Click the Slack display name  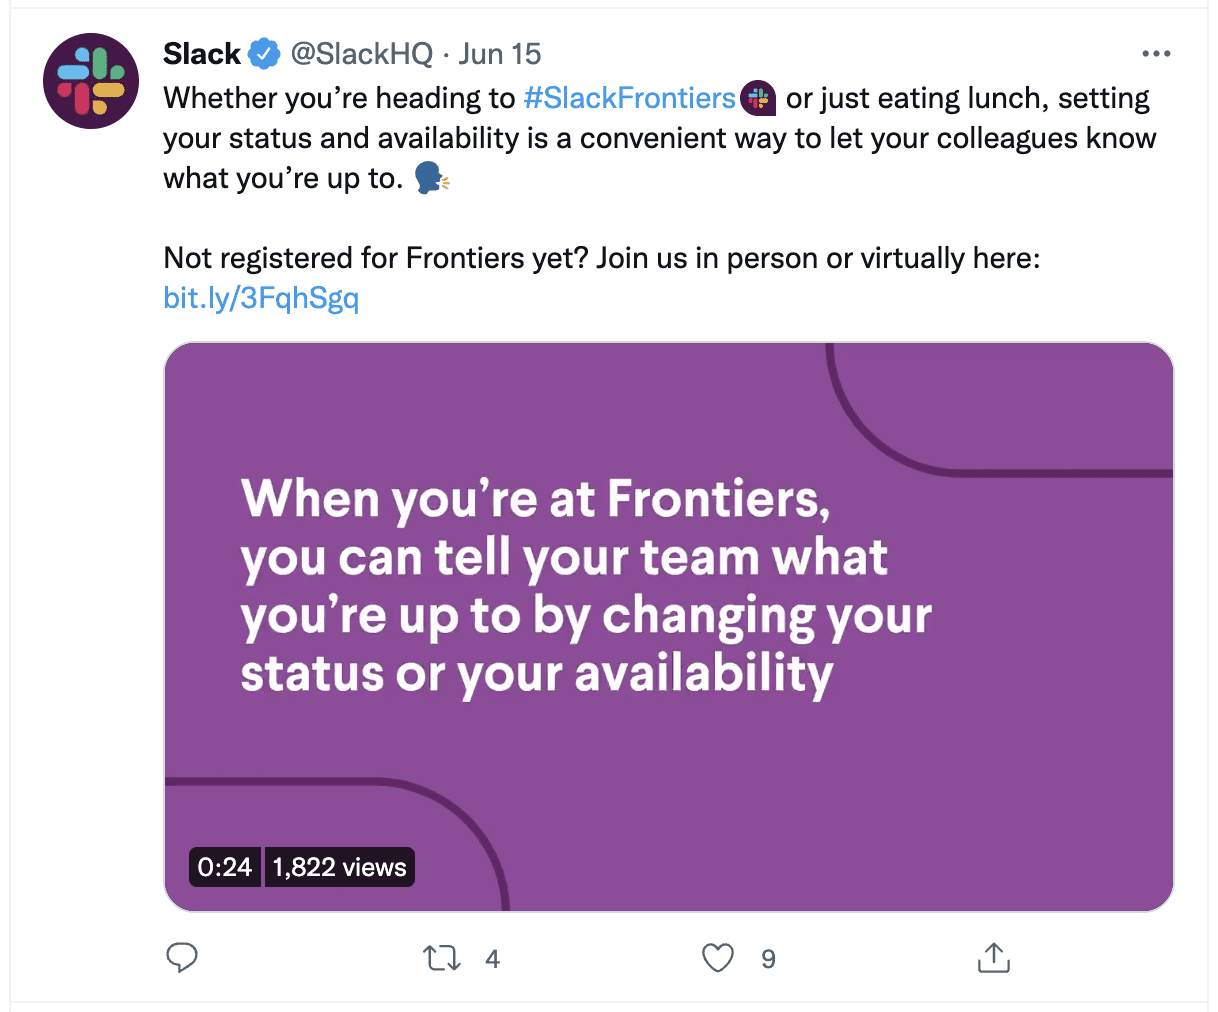(202, 54)
